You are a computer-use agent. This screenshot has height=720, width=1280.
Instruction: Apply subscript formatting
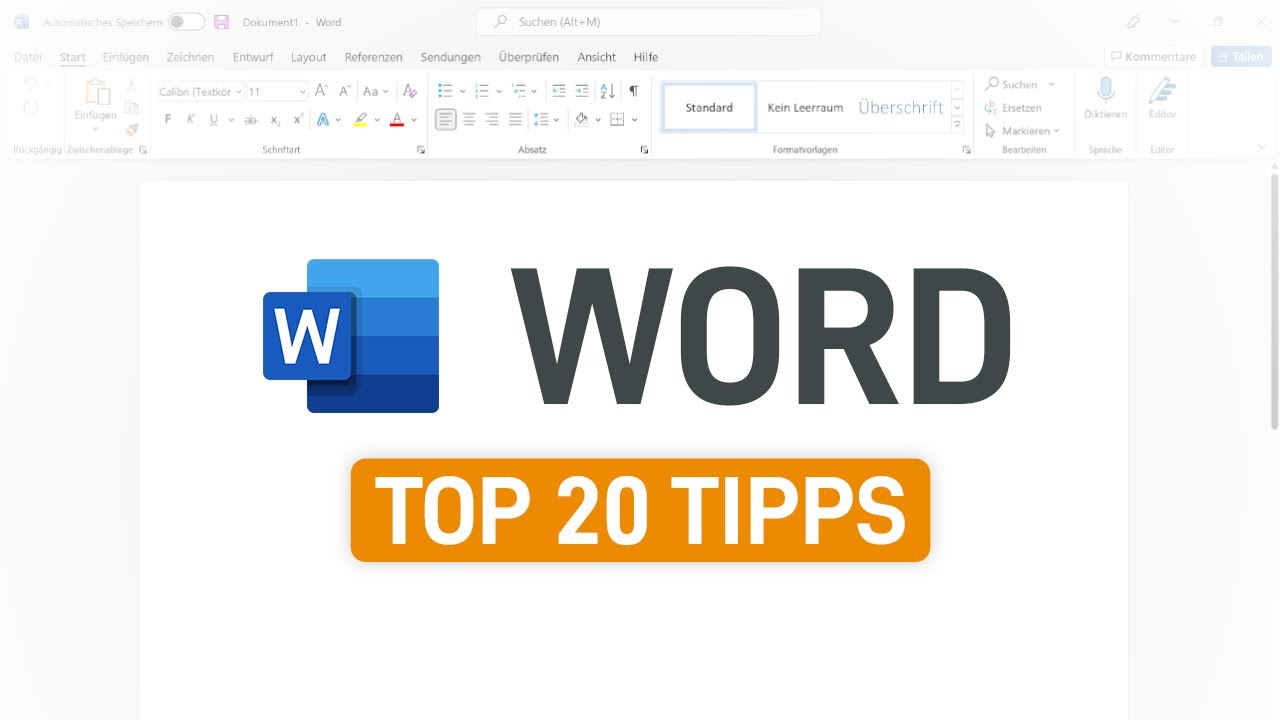[x=275, y=120]
